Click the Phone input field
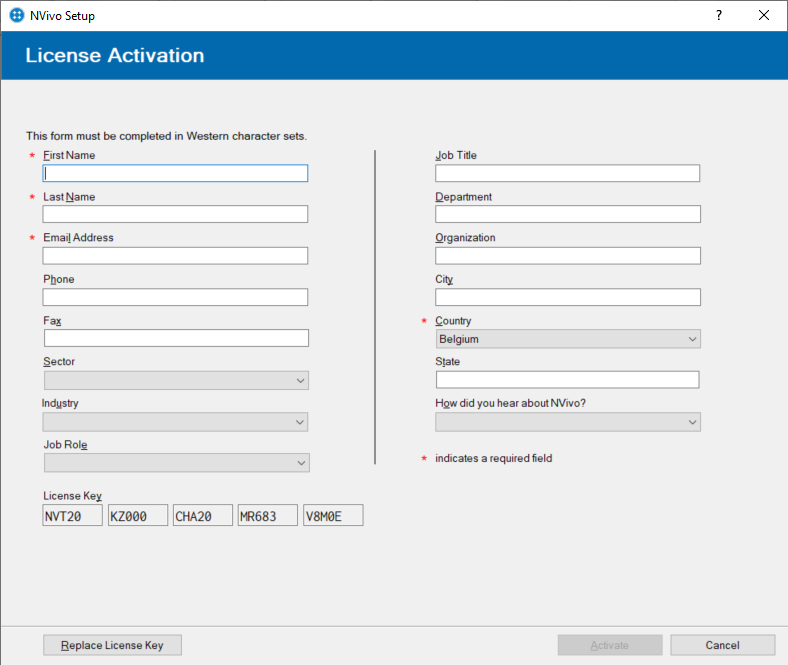Screen dimensions: 788x665 pos(175,297)
